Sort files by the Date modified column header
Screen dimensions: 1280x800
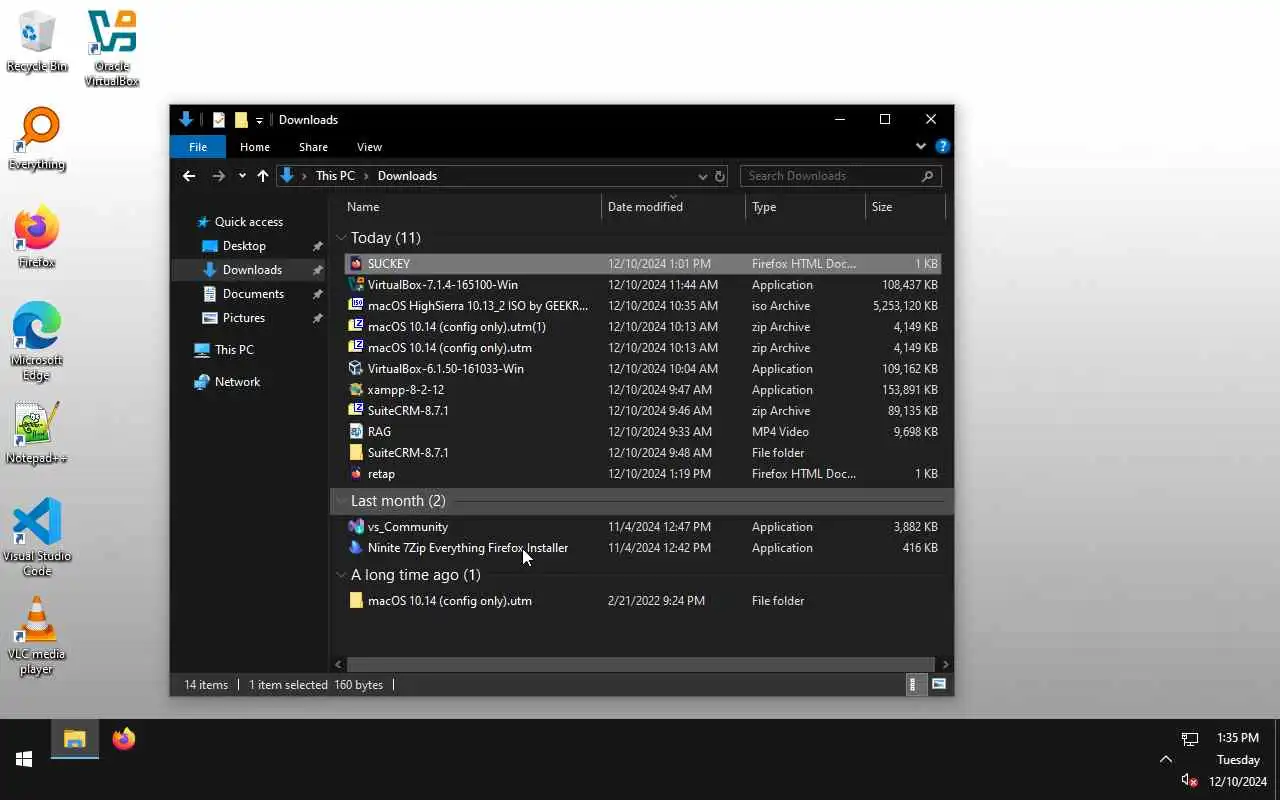(674, 207)
